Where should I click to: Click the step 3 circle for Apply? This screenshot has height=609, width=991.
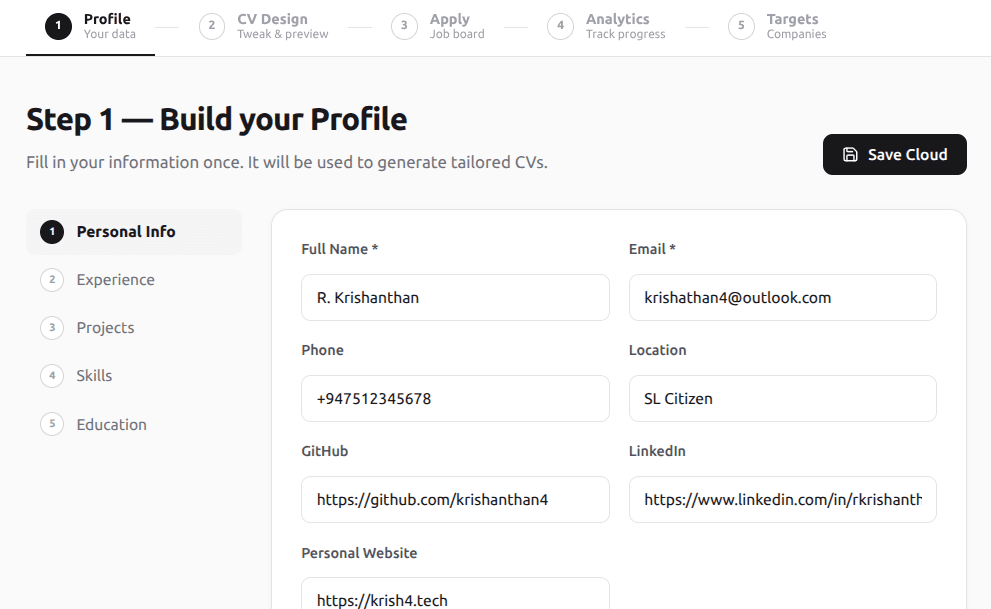[404, 26]
